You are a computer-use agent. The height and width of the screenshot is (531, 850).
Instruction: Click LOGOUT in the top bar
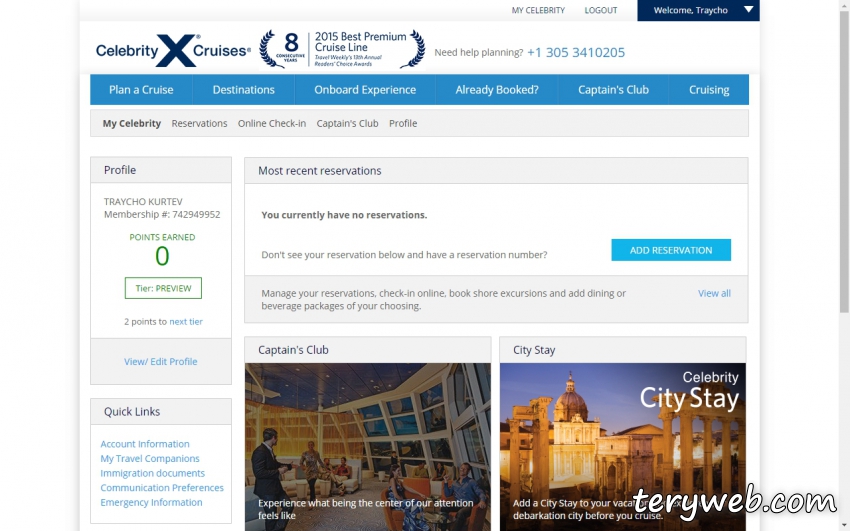pyautogui.click(x=601, y=10)
